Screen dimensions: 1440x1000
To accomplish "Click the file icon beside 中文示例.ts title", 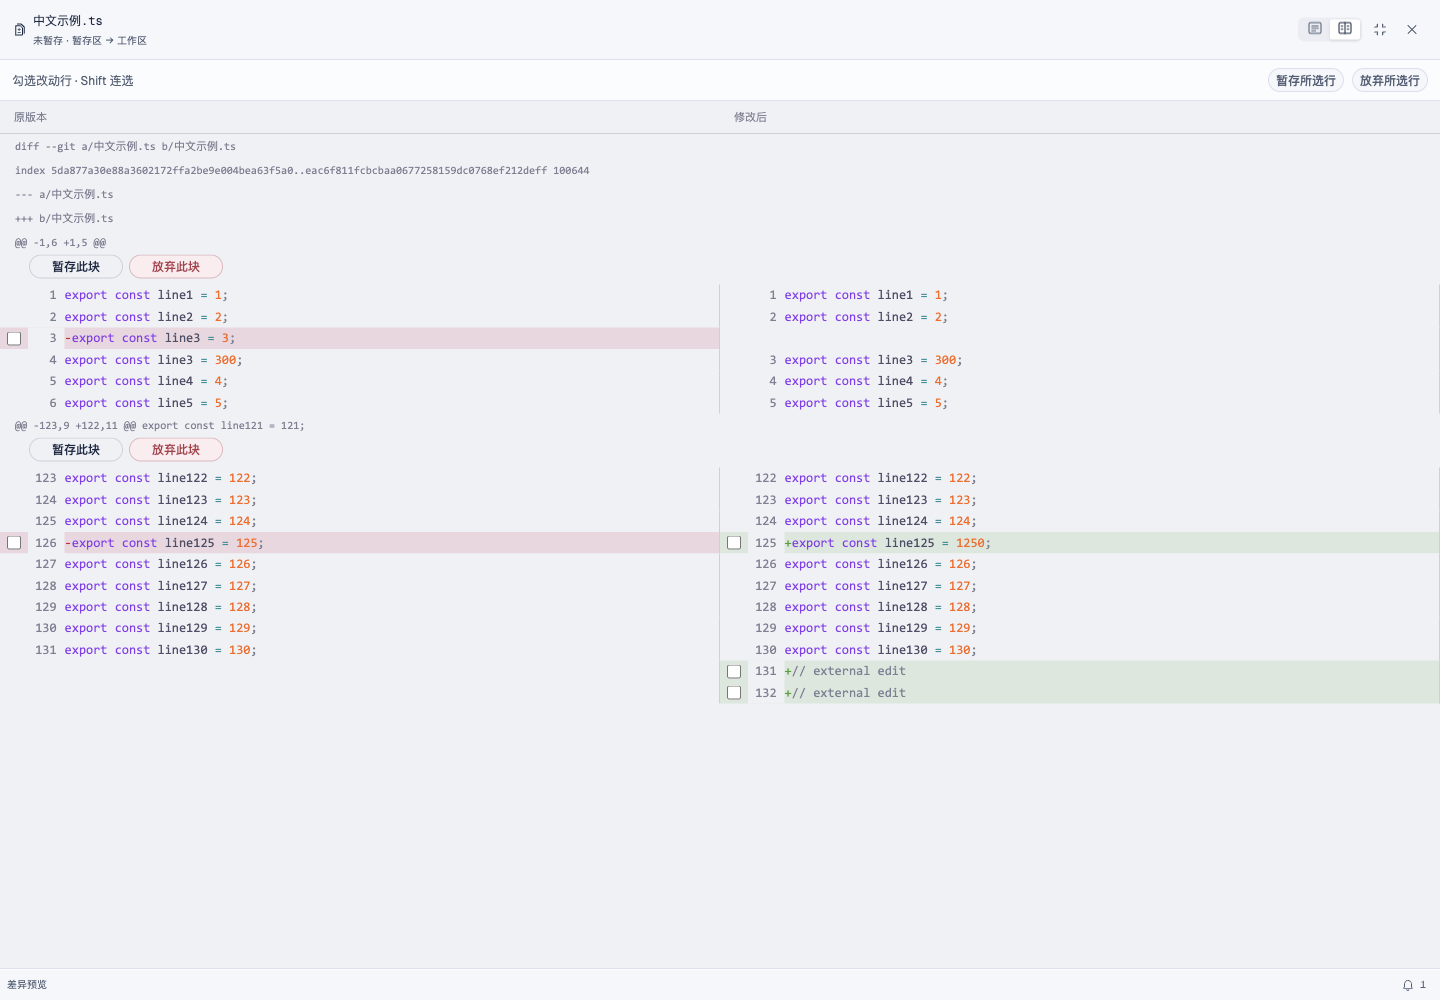I will pos(19,30).
